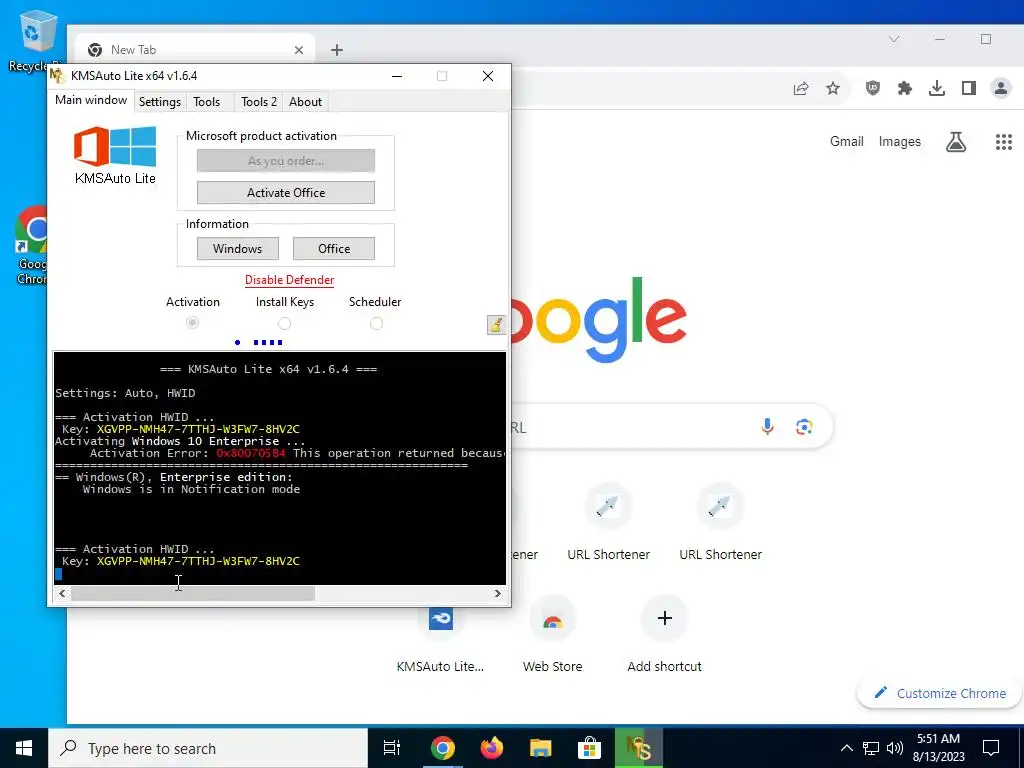Open the Google Images link

click(x=899, y=142)
